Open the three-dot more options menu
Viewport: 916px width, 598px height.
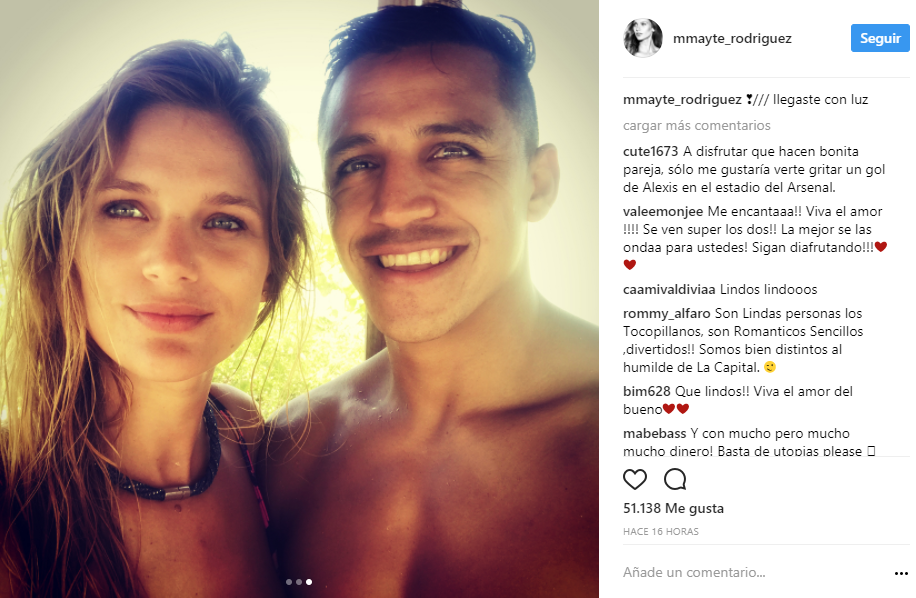[901, 573]
